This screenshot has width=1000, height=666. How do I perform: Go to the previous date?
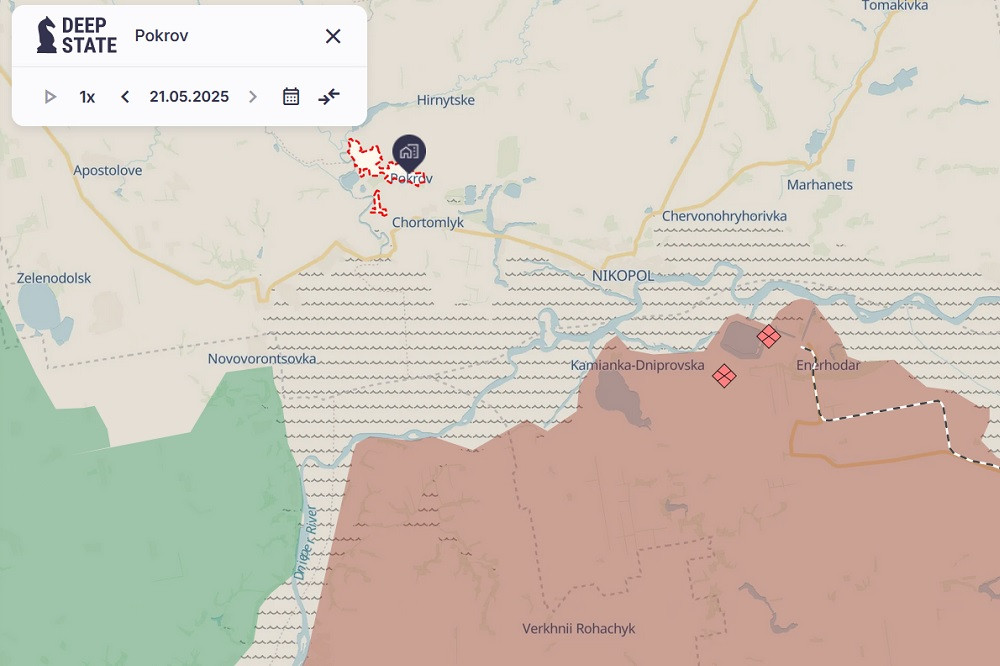pyautogui.click(x=125, y=97)
